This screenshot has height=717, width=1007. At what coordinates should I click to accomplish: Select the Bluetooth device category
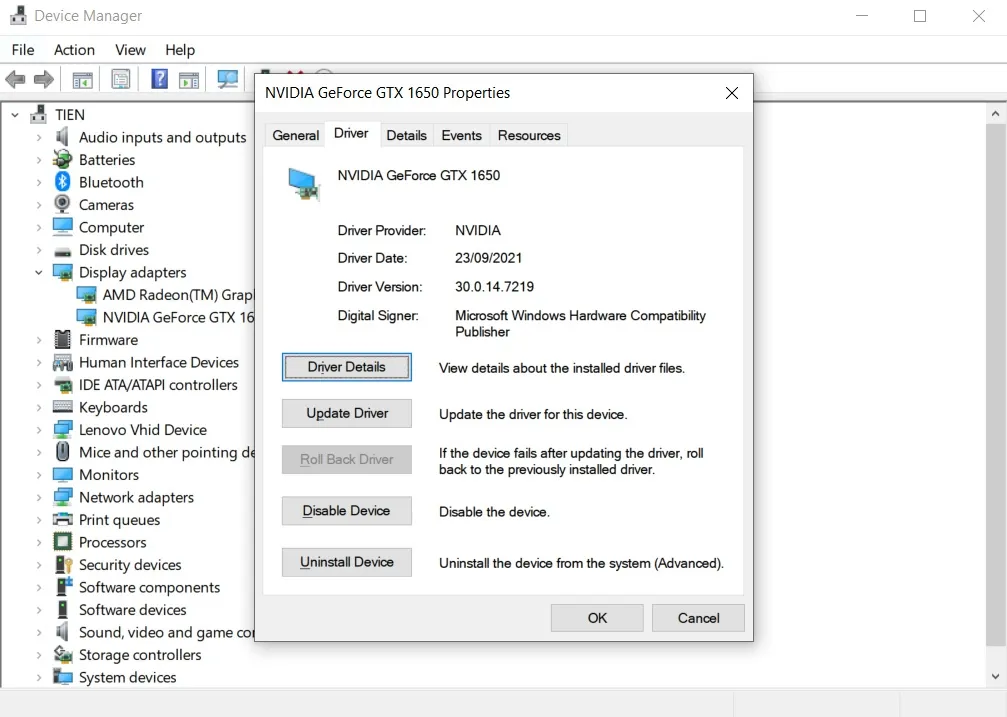111,182
